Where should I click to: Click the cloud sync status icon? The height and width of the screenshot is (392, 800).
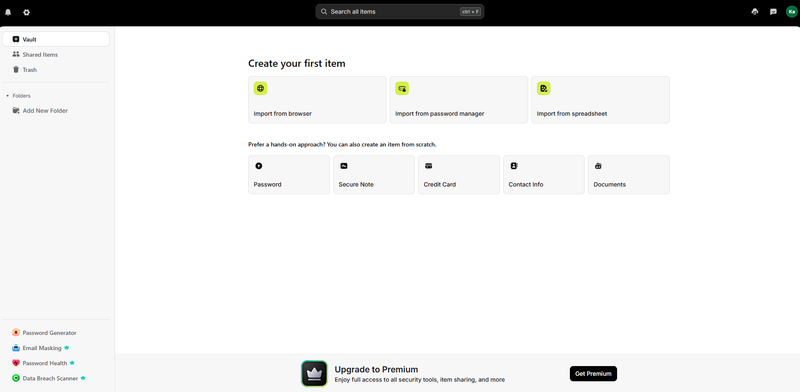[755, 12]
